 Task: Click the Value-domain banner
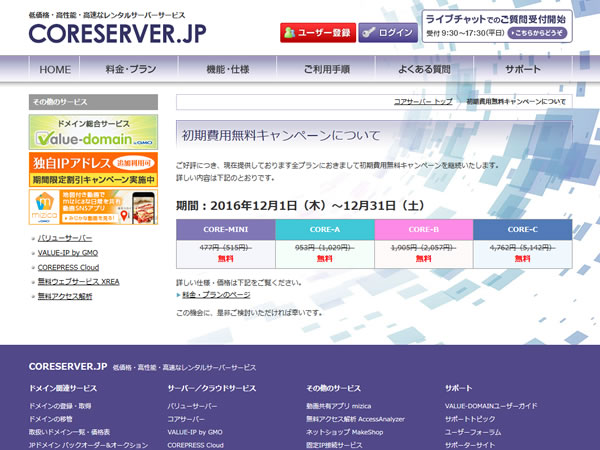click(x=93, y=132)
